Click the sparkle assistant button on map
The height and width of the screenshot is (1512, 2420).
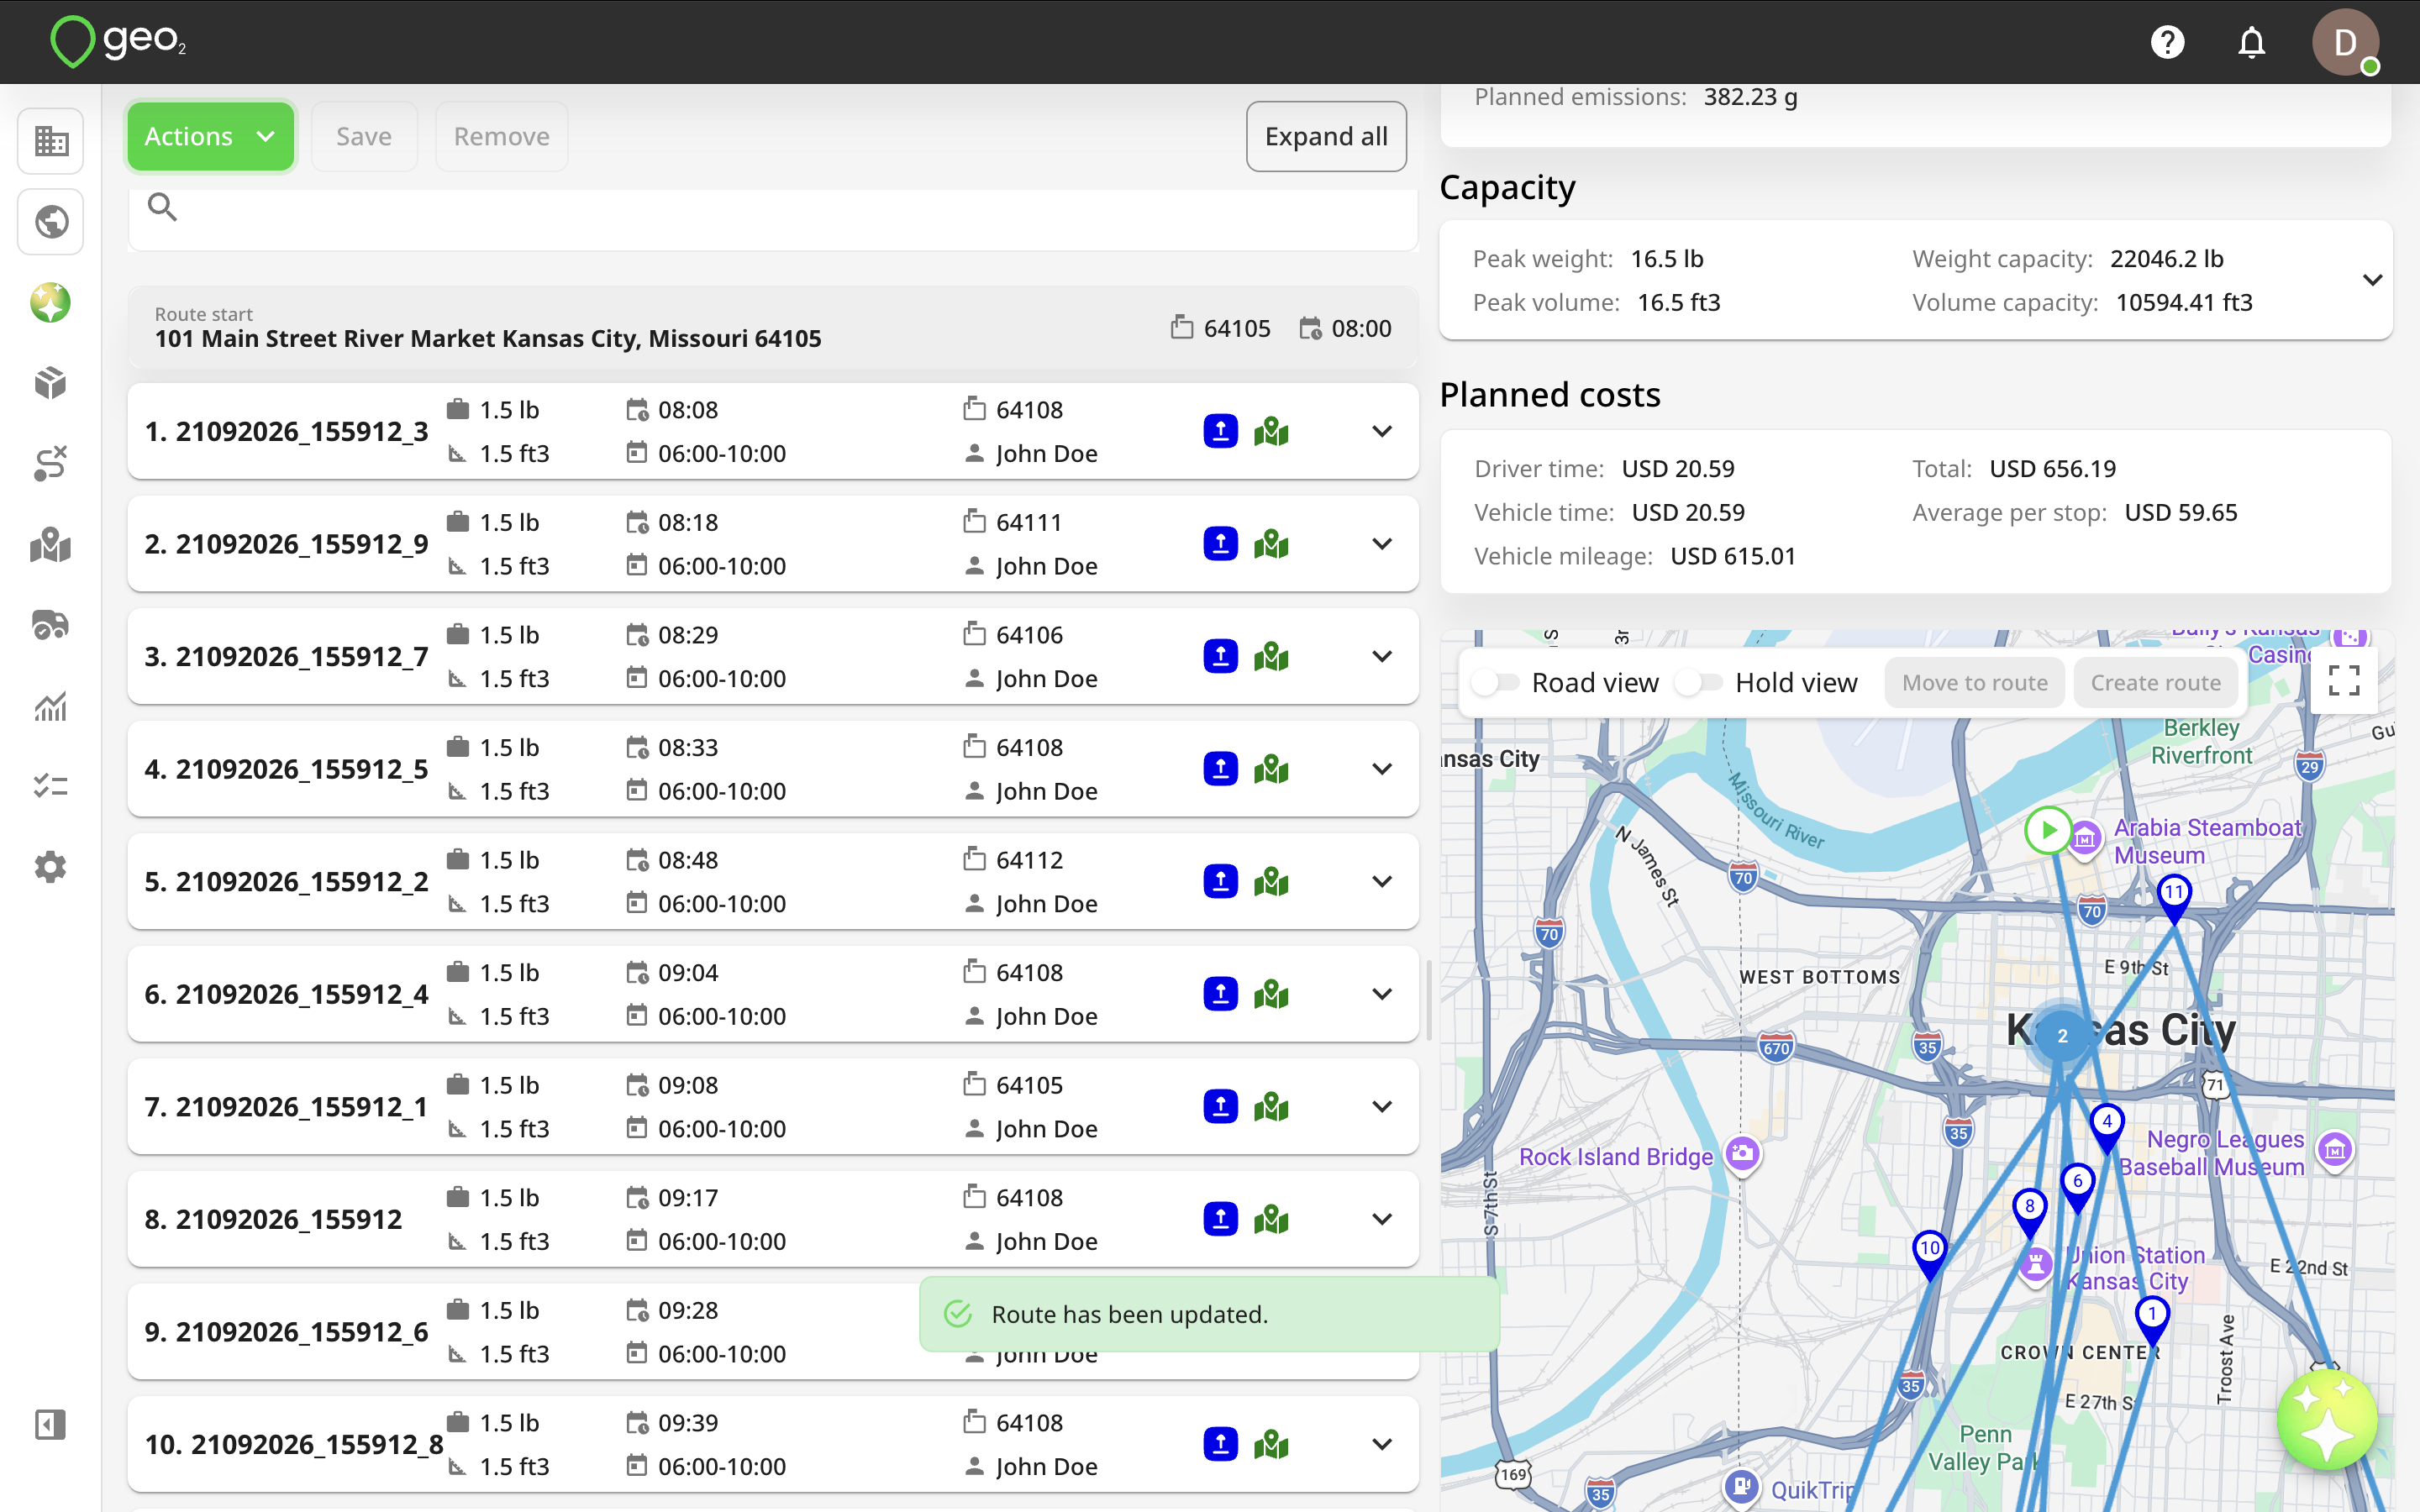click(2327, 1419)
